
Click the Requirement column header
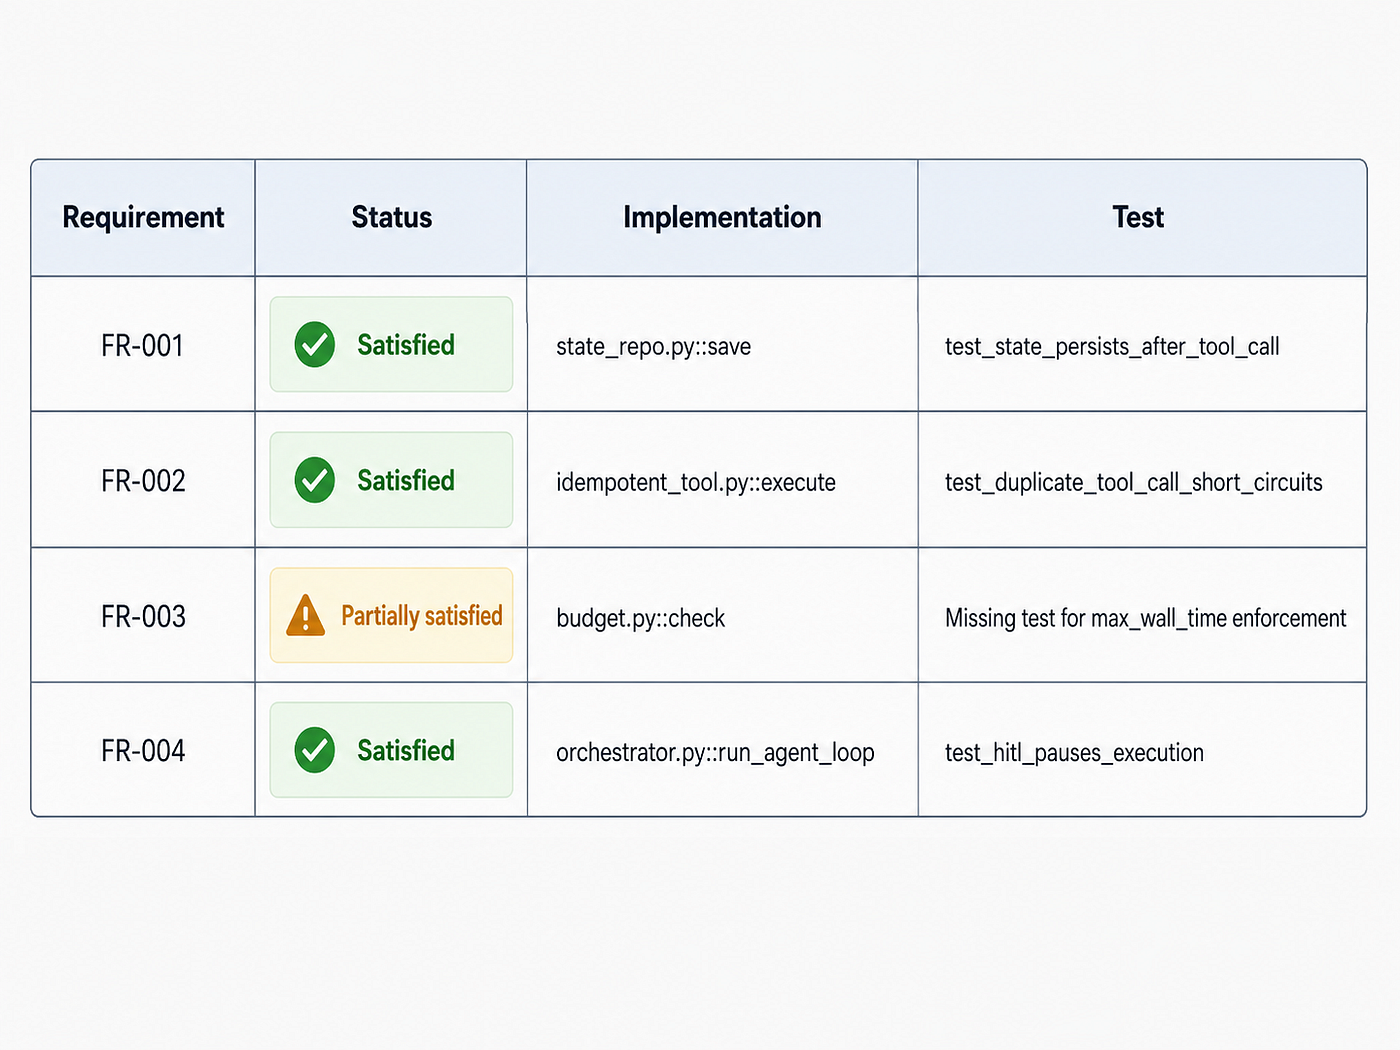pyautogui.click(x=143, y=218)
